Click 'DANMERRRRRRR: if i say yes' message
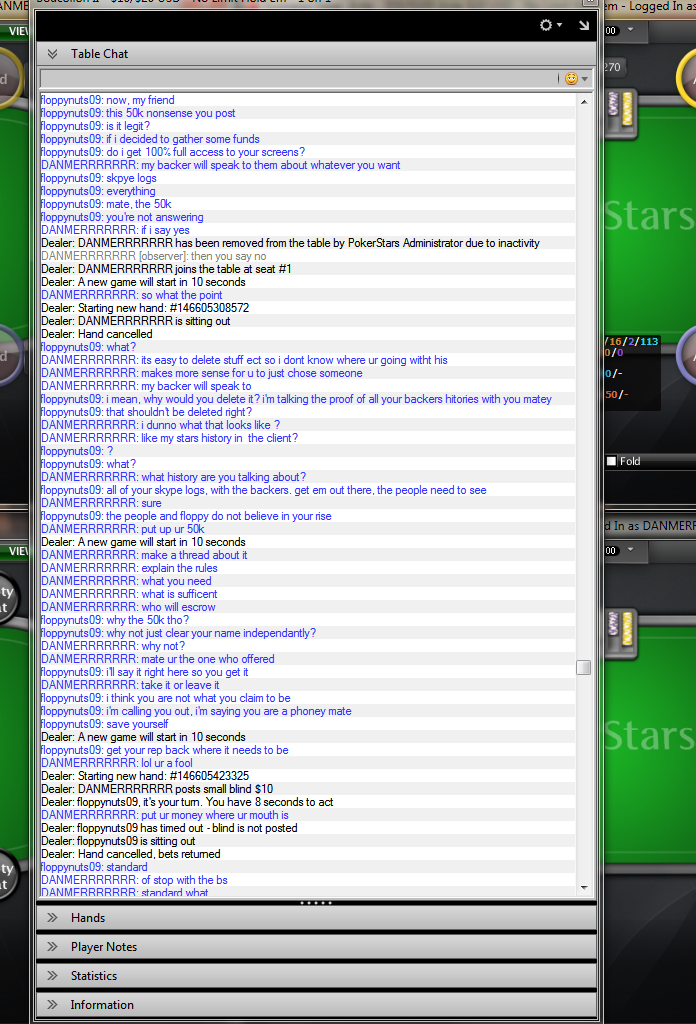 tap(115, 230)
